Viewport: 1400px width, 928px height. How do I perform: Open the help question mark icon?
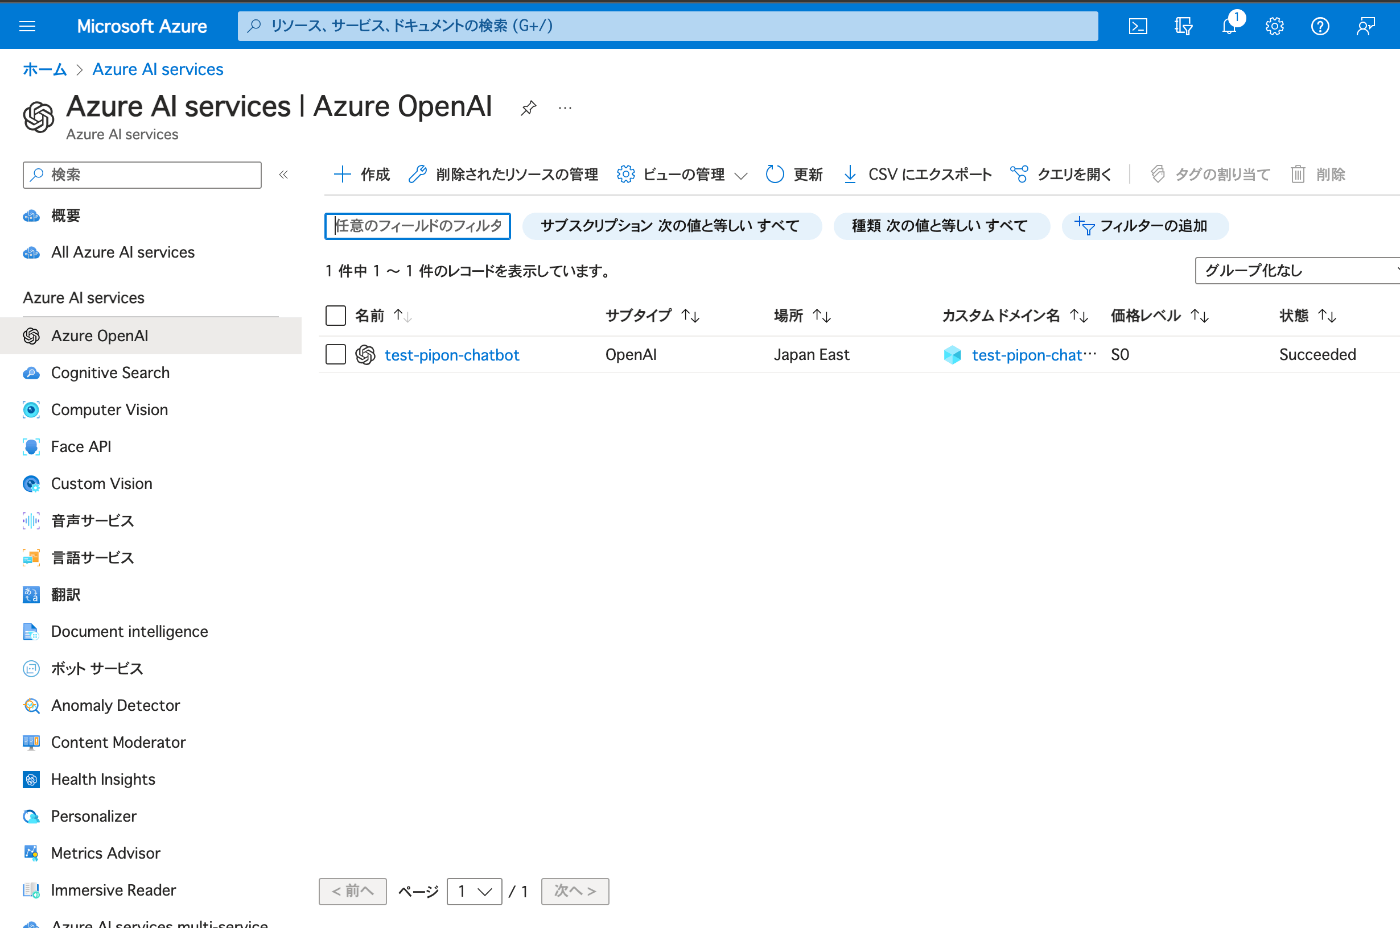click(1320, 26)
